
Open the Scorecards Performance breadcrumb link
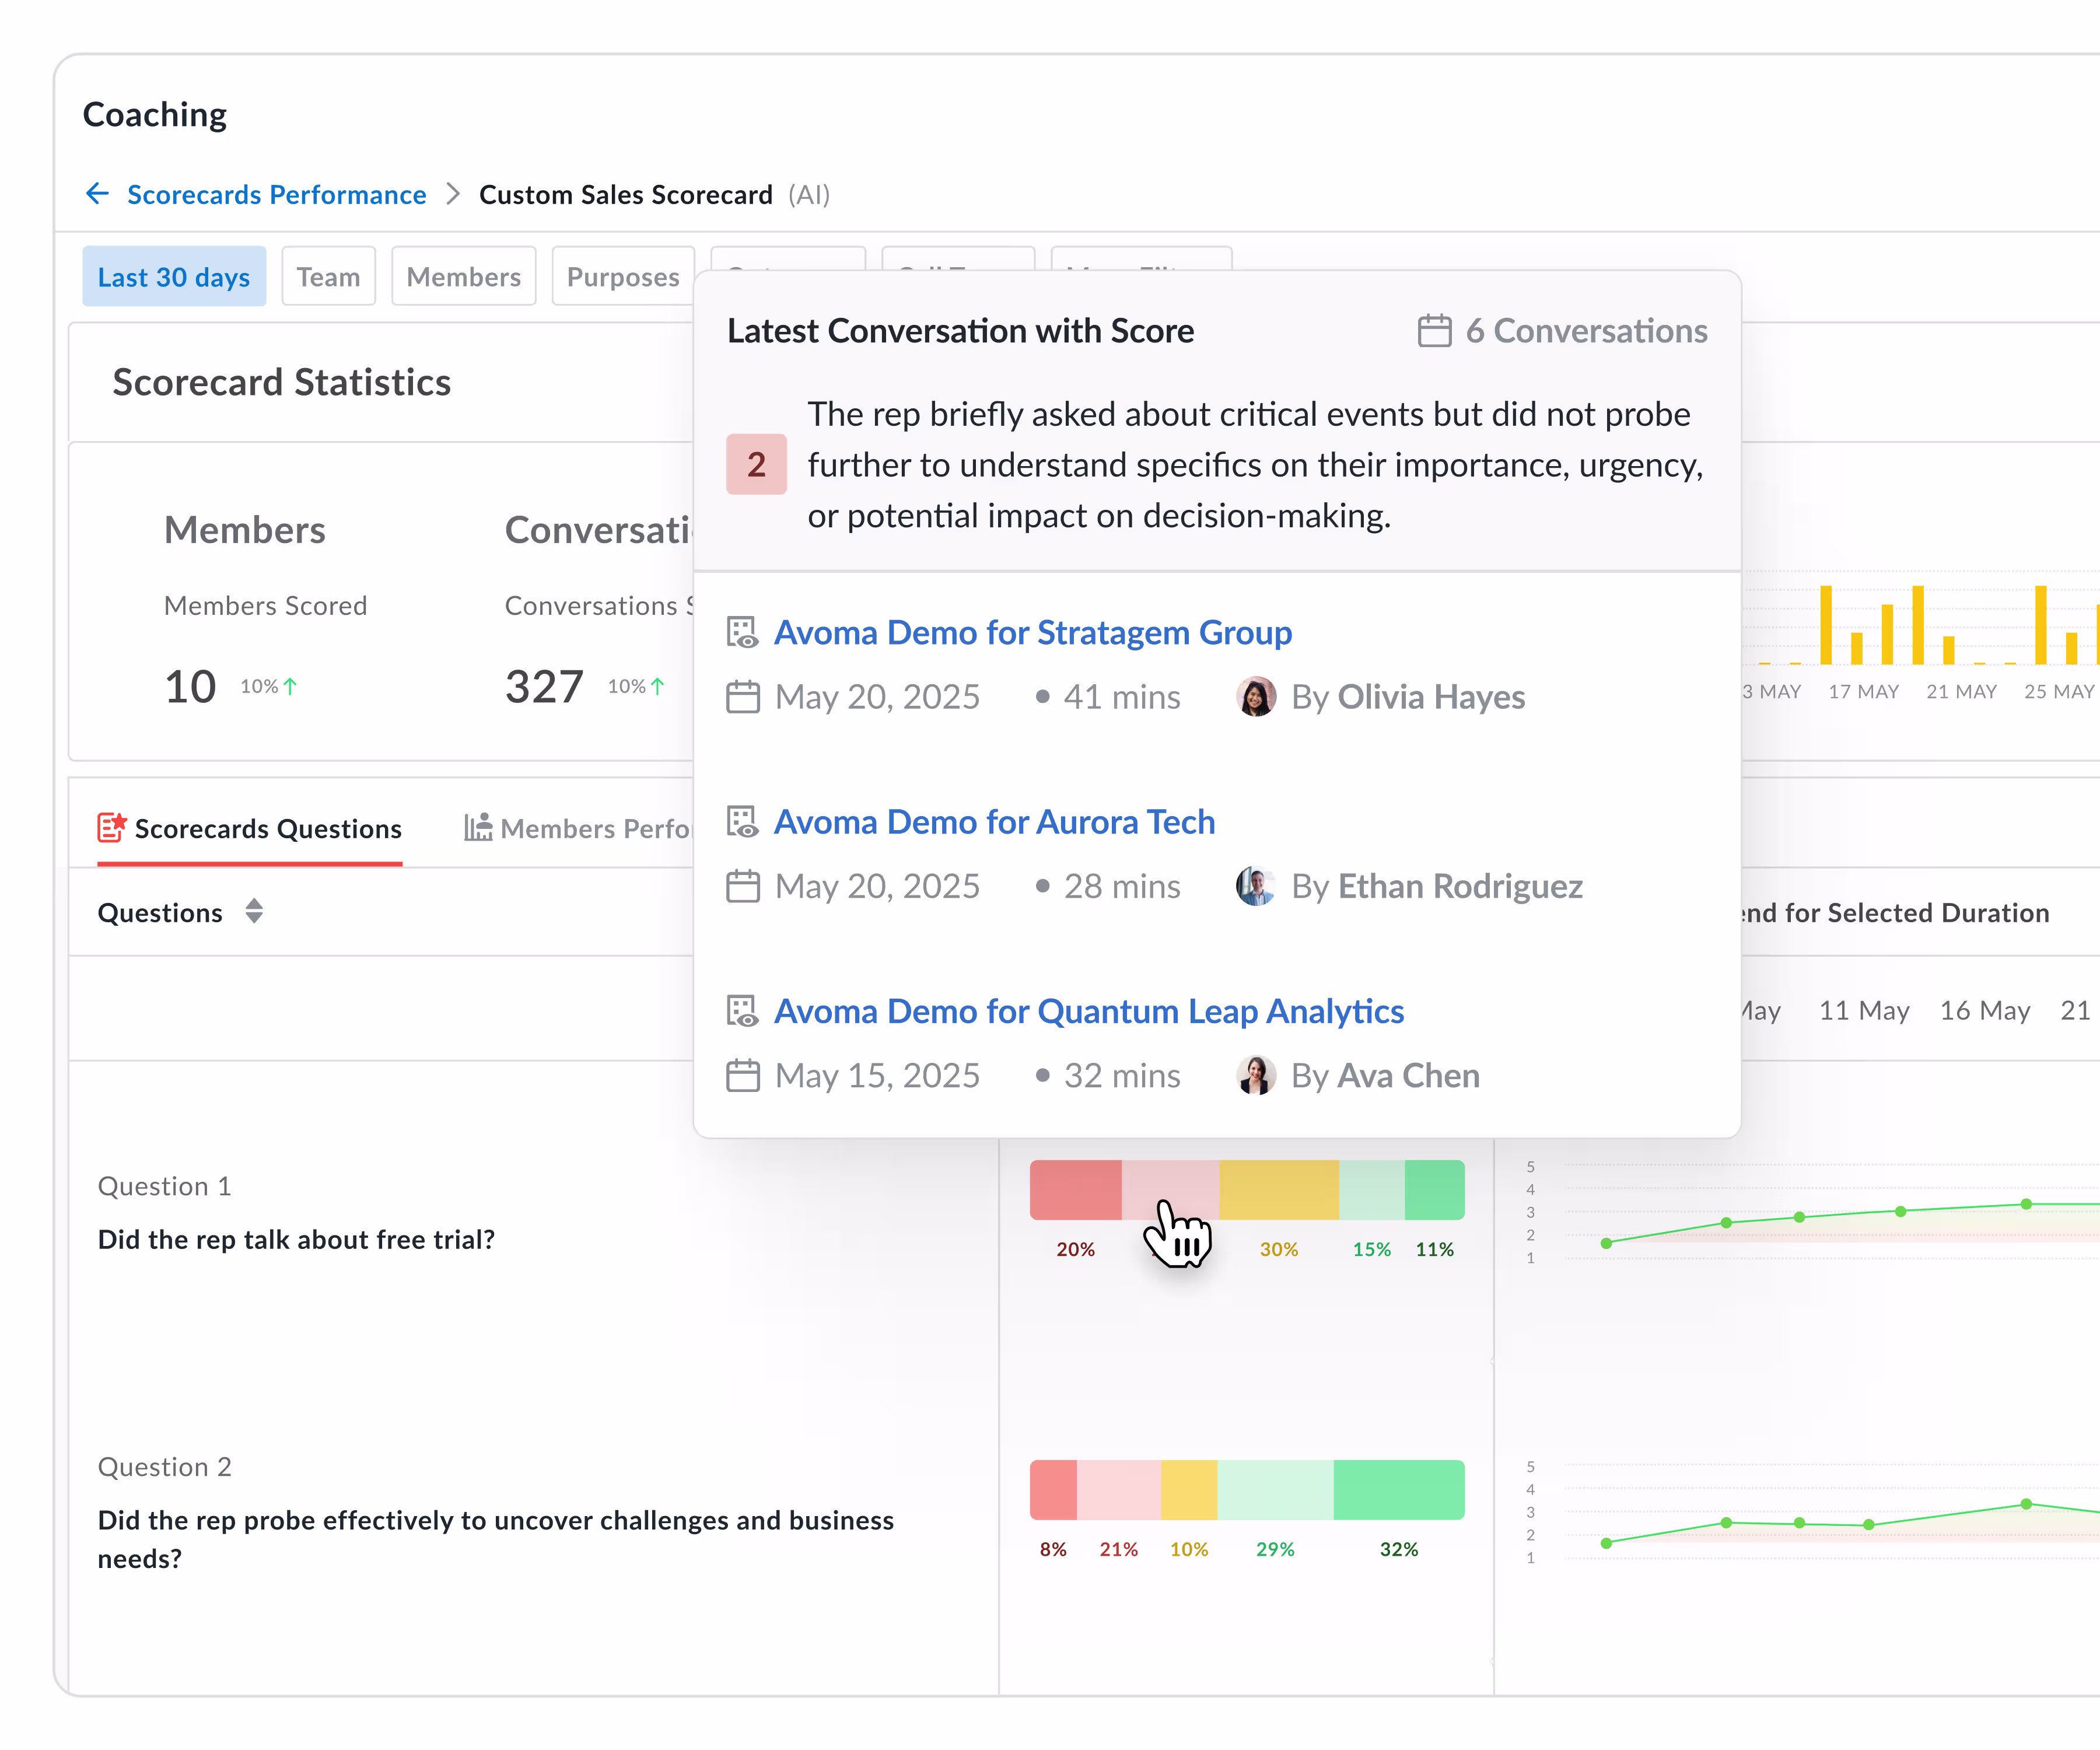tap(276, 194)
